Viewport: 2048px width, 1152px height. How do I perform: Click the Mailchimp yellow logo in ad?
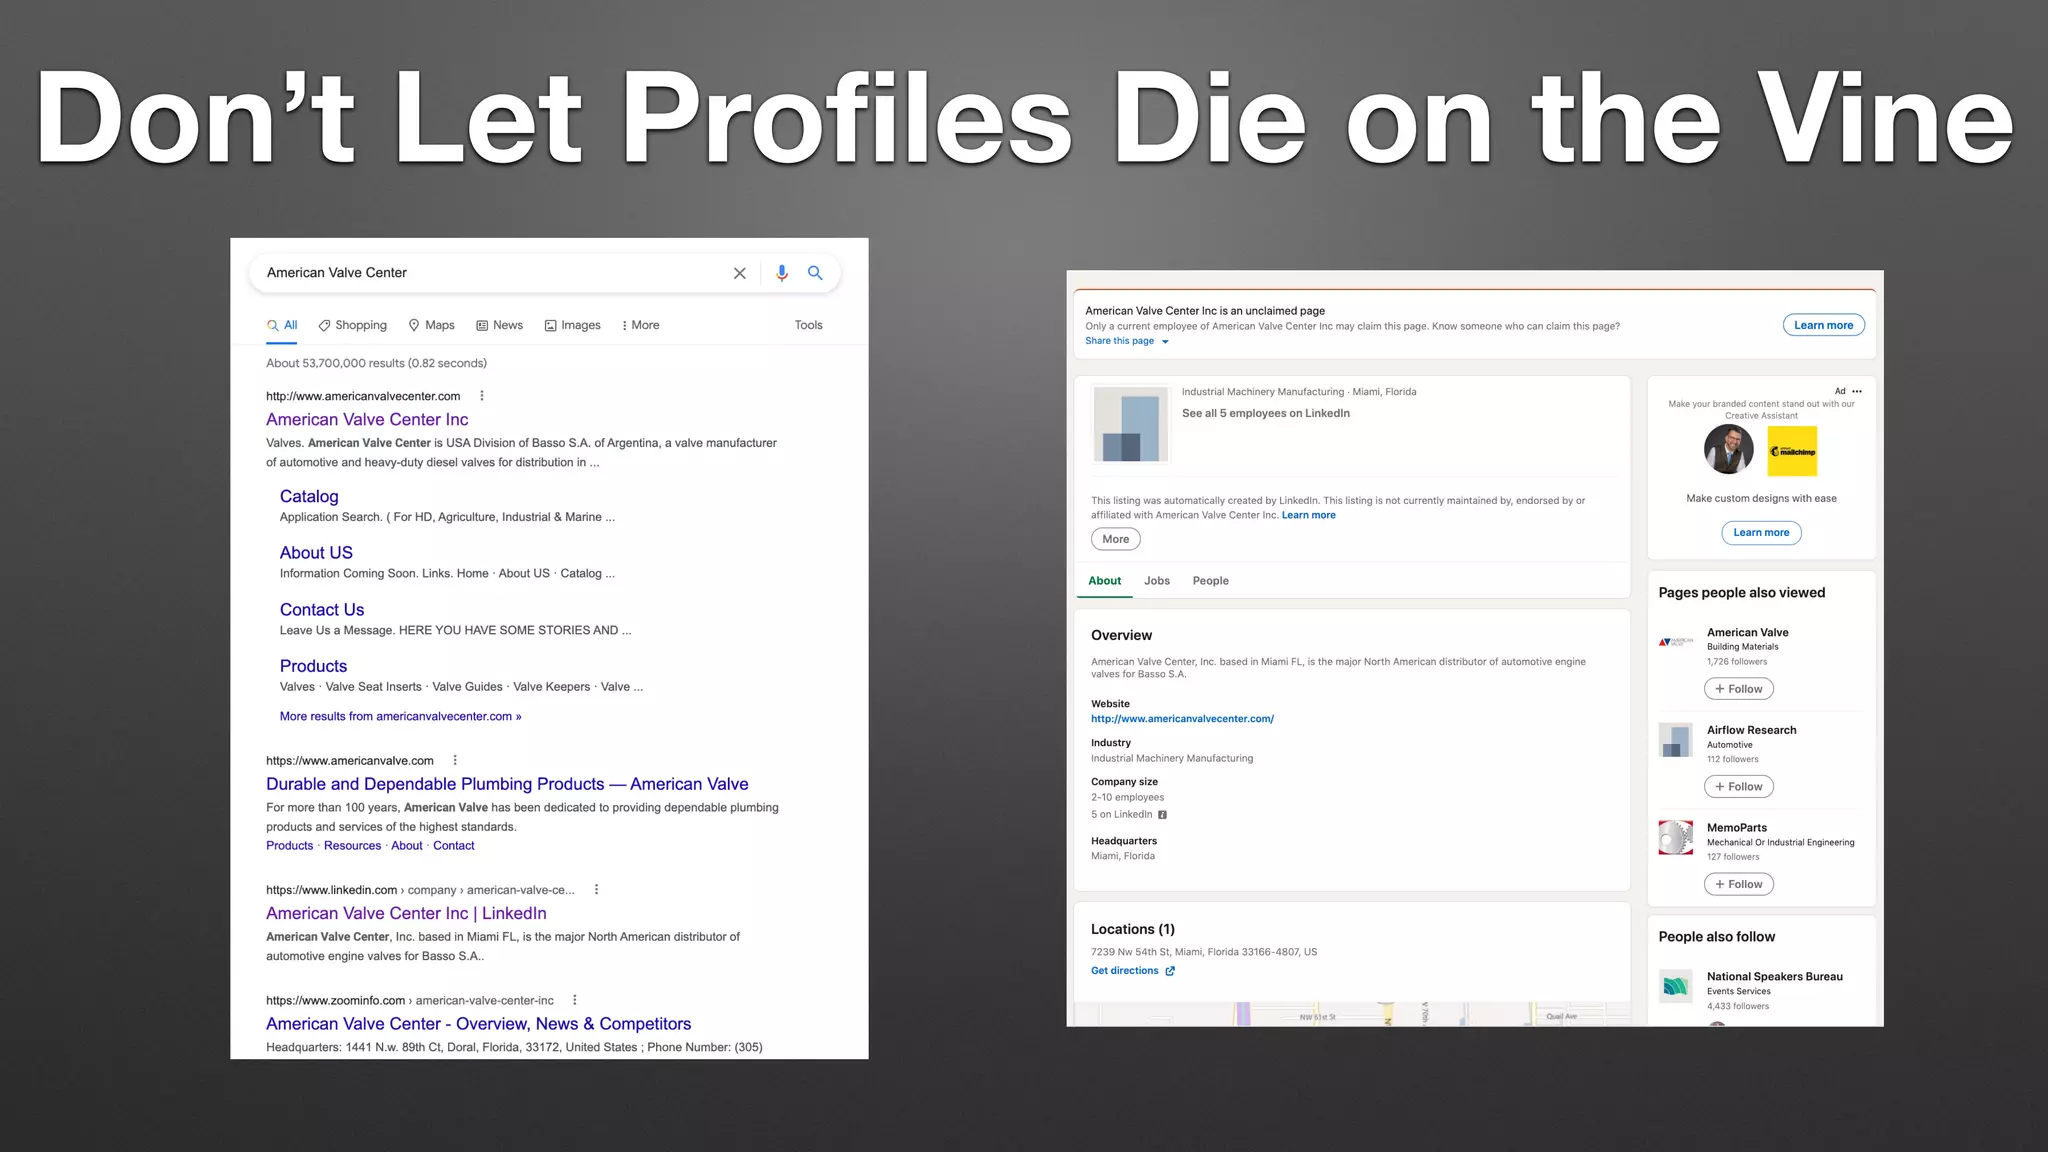pyautogui.click(x=1792, y=451)
